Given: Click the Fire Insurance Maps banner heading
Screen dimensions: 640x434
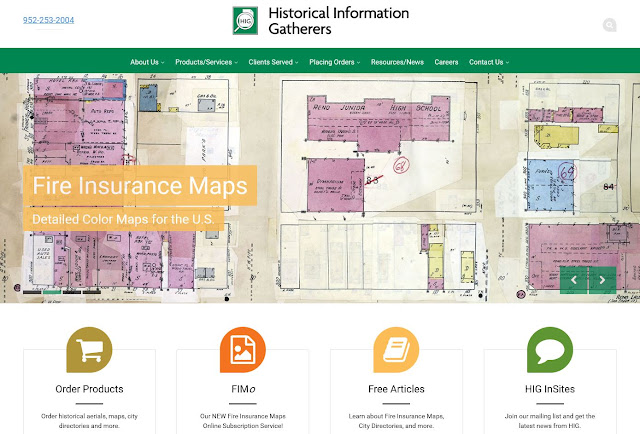Looking at the screenshot, I should tap(140, 185).
